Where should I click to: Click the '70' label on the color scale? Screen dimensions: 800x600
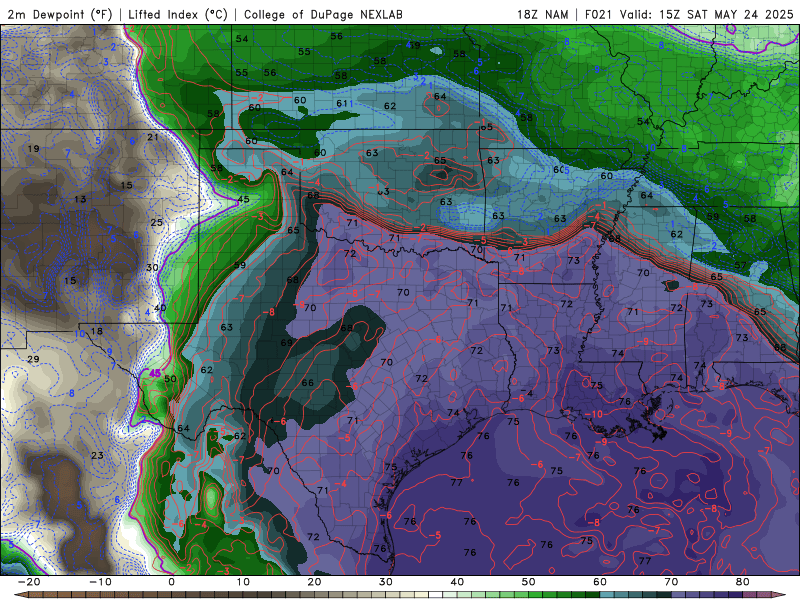671,582
